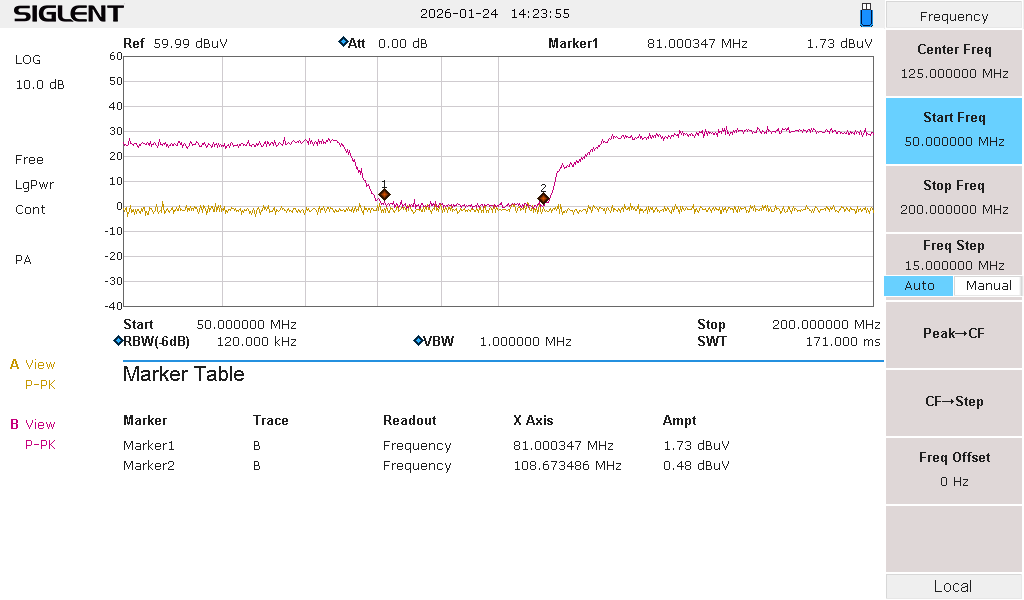Screen dimensions: 1024x600
Task: Click the Free trigger label
Action: pyautogui.click(x=29, y=160)
